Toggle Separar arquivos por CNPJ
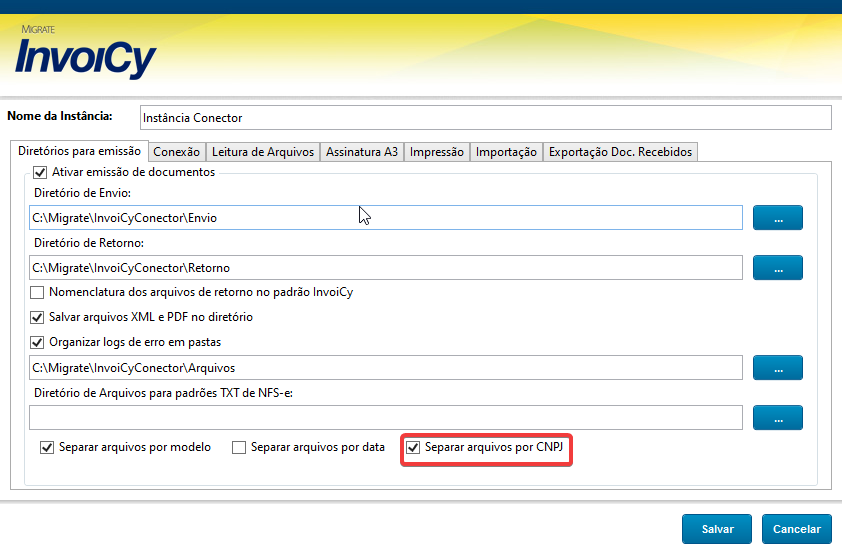Viewport: 842px width, 554px height. pos(413,447)
